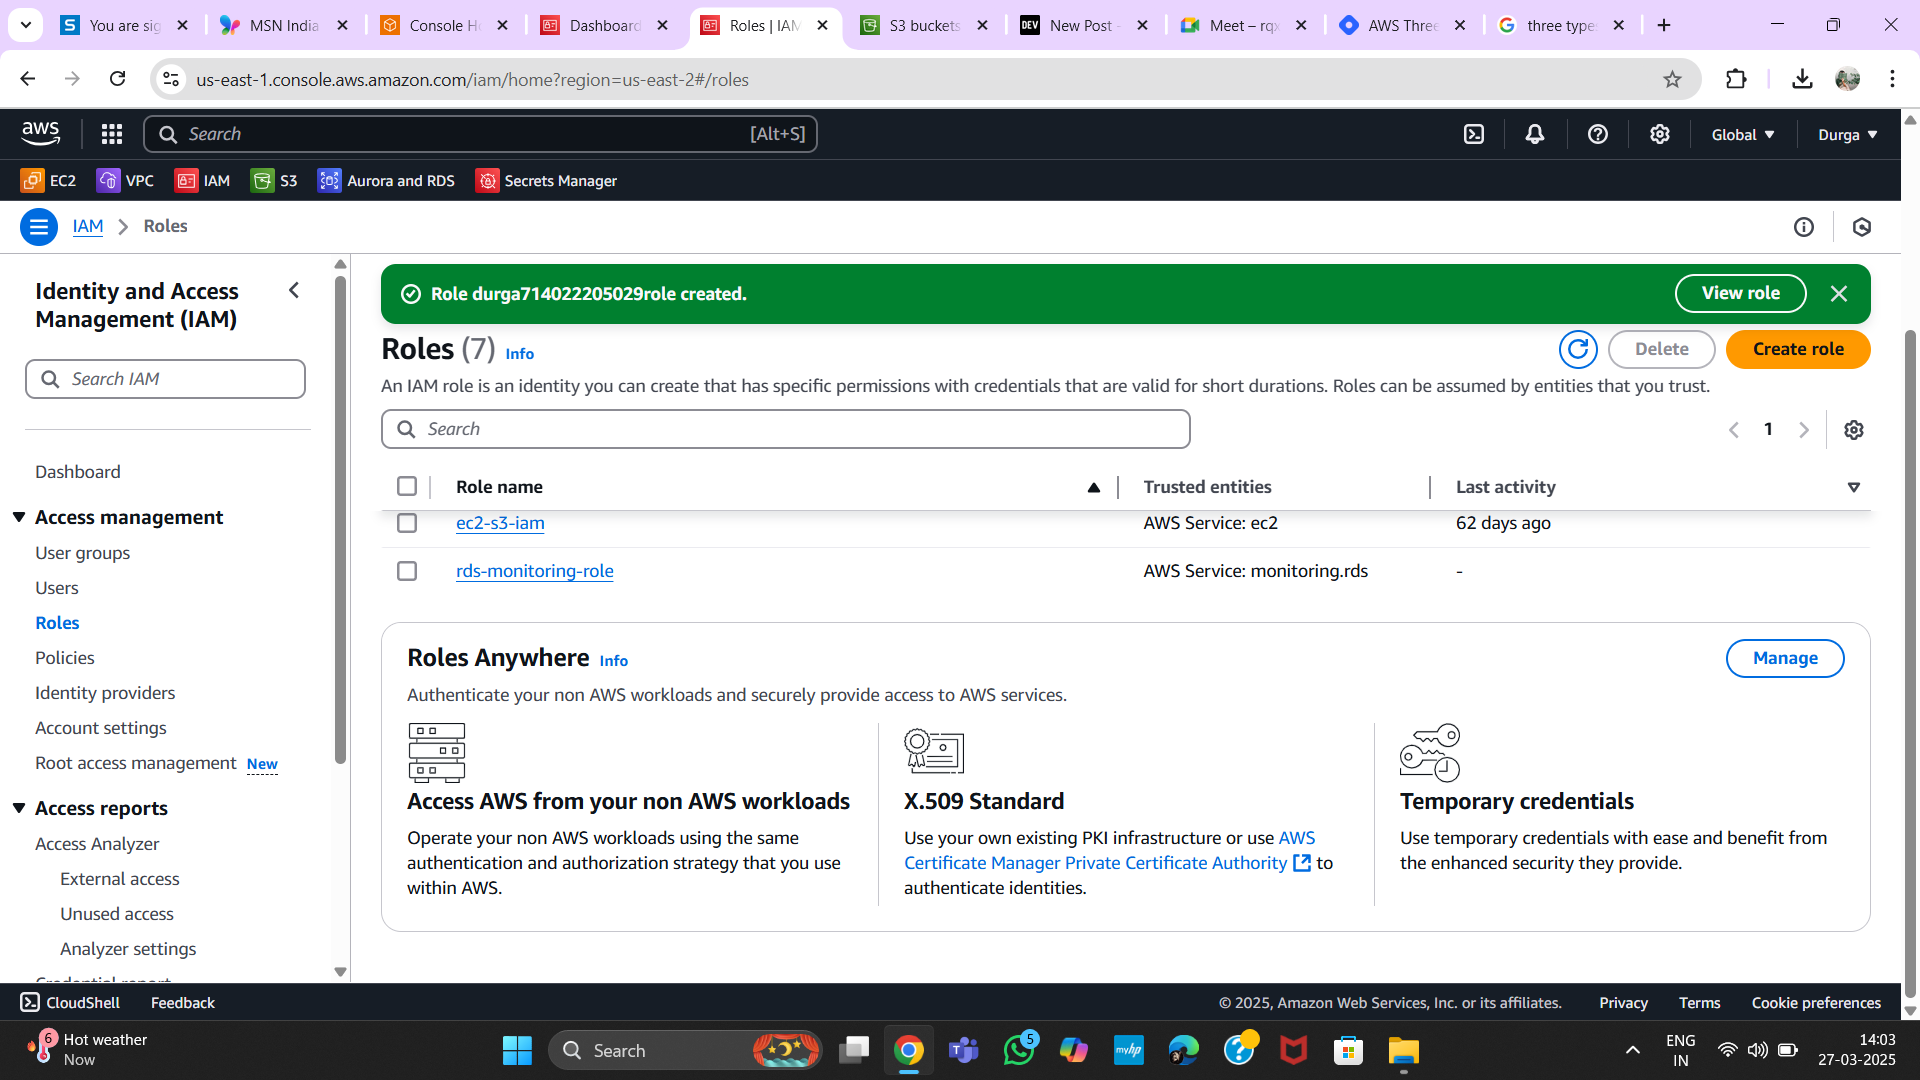The image size is (1920, 1080).
Task: Open VPC favorites shortcut
Action: [x=125, y=181]
